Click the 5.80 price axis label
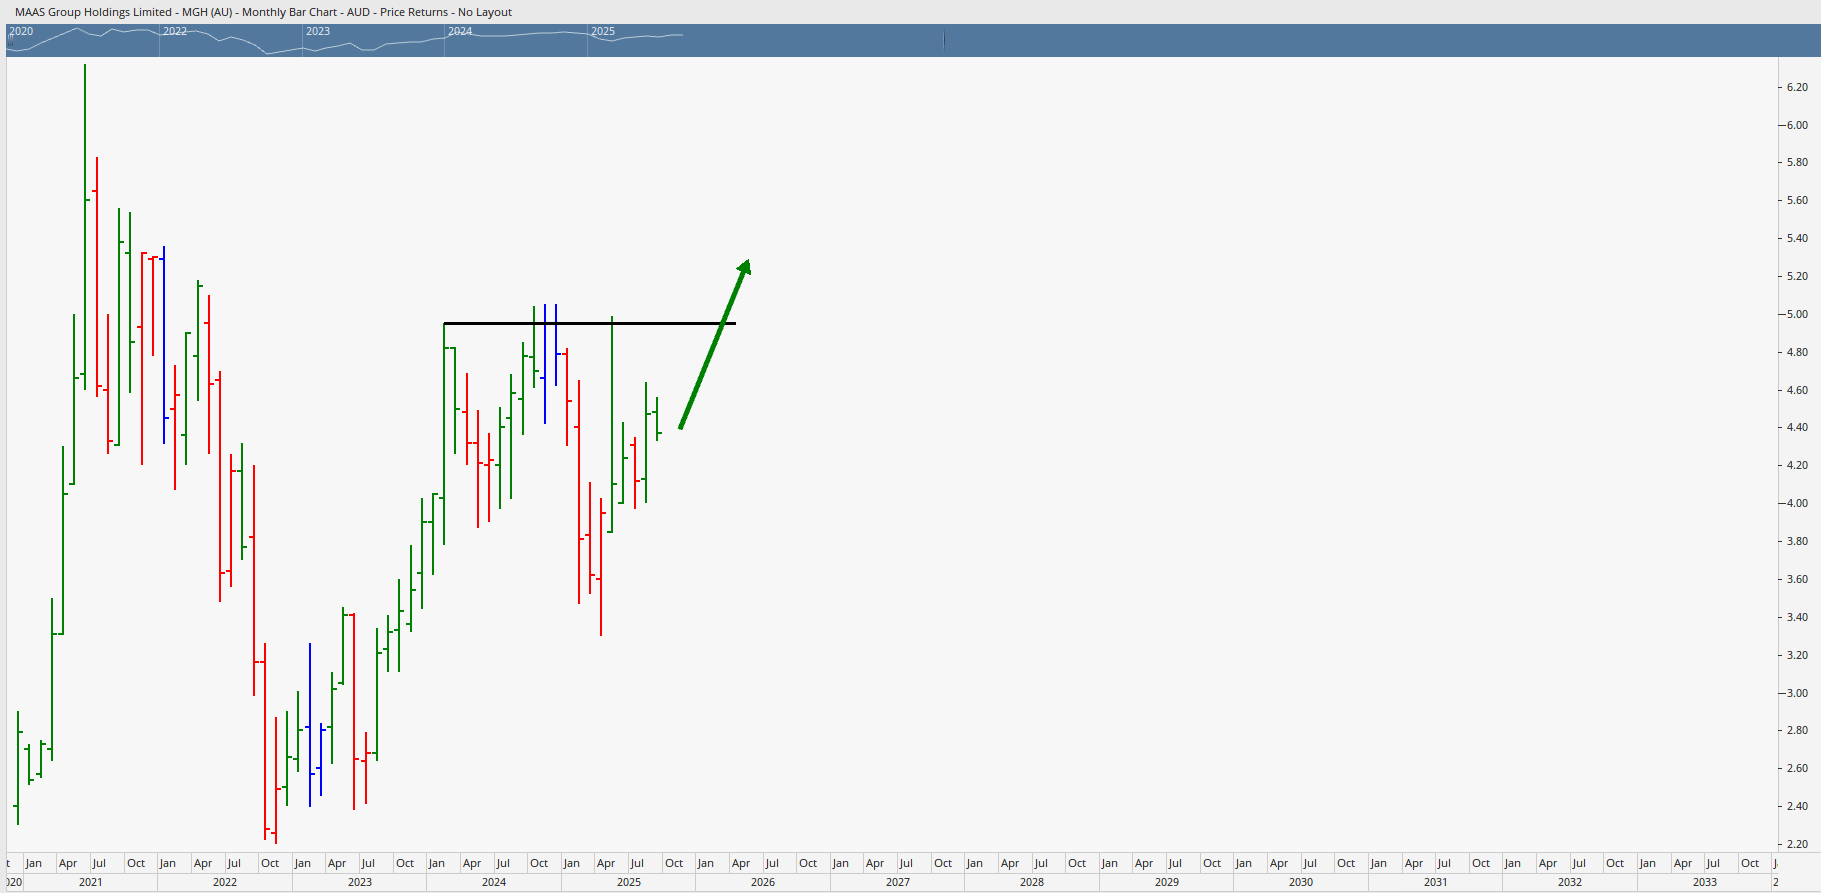This screenshot has width=1821, height=893. coord(1797,162)
